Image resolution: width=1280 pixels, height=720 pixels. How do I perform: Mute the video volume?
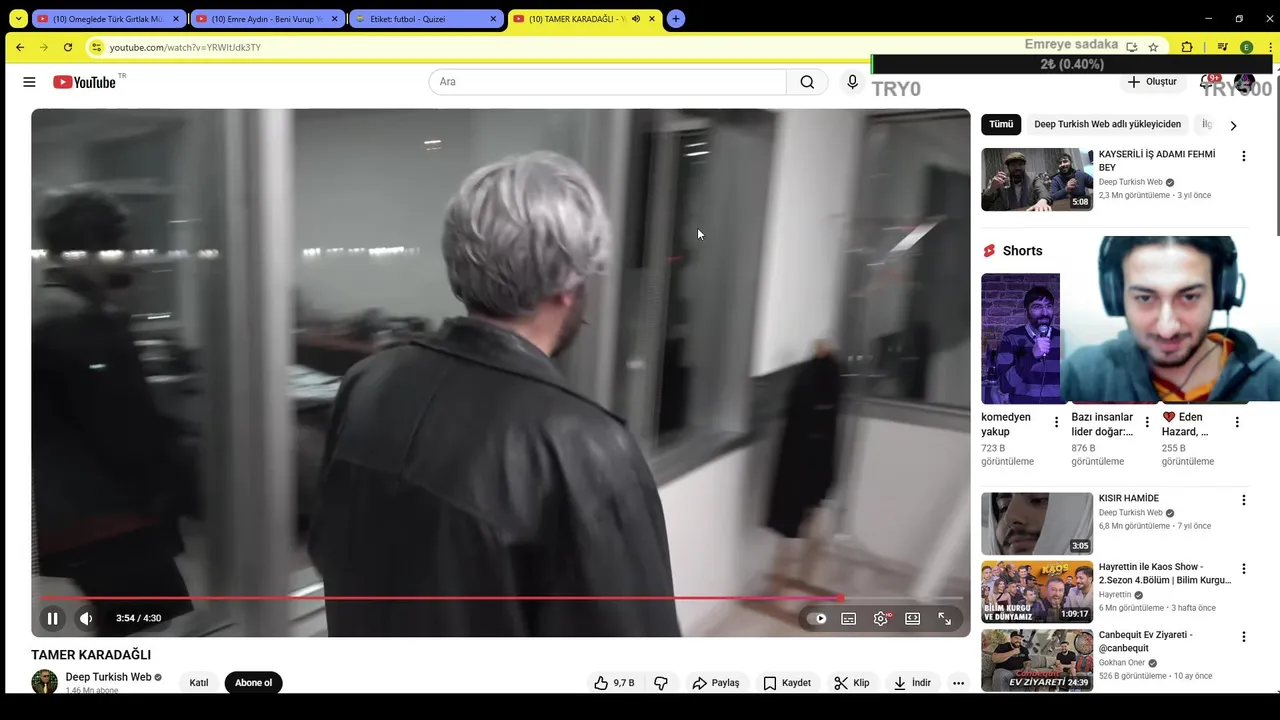coord(86,618)
